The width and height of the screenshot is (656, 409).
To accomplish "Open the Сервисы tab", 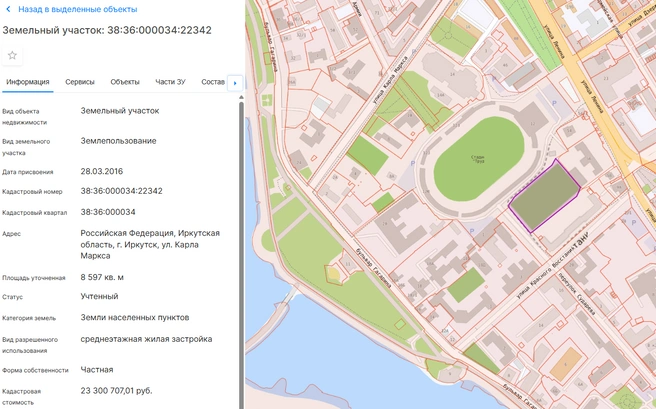I will tap(80, 82).
